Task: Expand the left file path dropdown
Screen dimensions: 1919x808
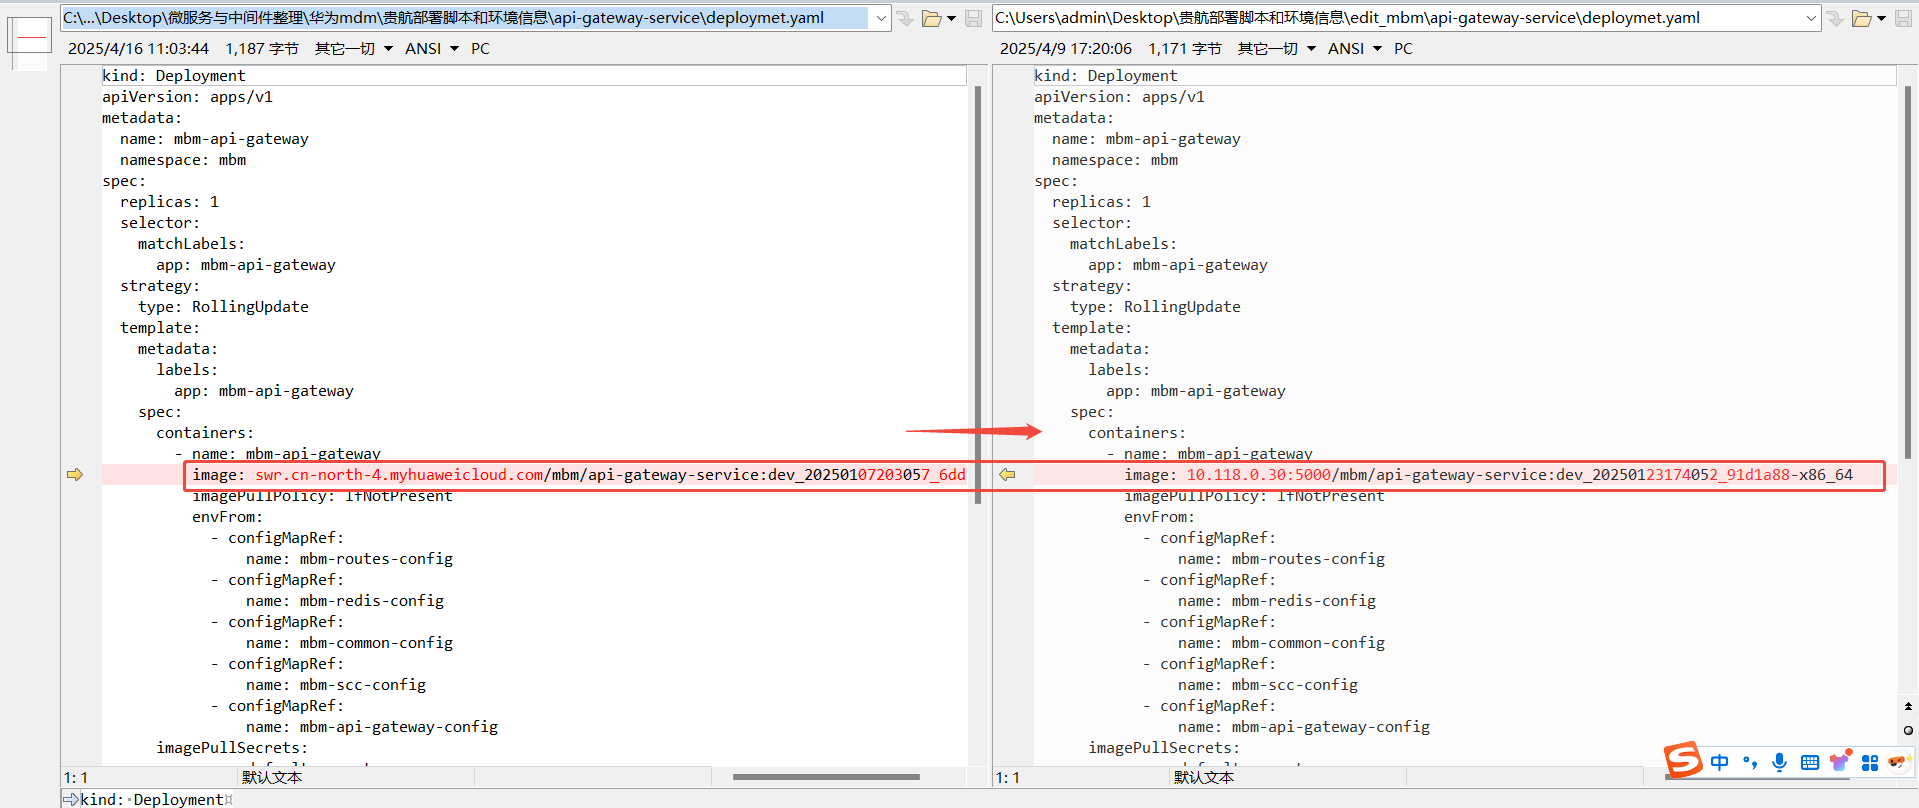Action: click(881, 18)
